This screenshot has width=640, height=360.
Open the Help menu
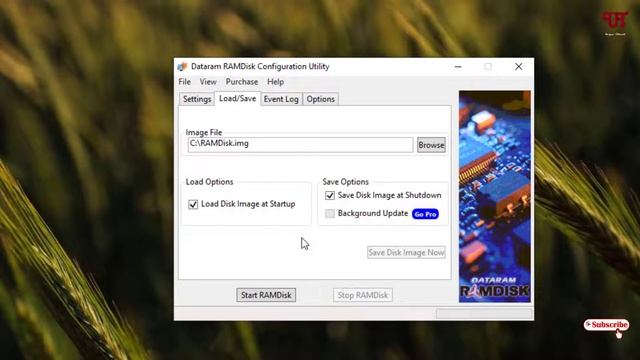[x=276, y=82]
